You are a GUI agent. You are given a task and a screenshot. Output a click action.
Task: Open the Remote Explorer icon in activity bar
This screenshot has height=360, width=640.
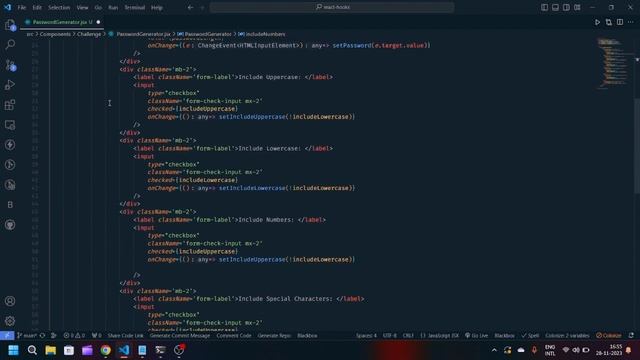tap(10, 125)
